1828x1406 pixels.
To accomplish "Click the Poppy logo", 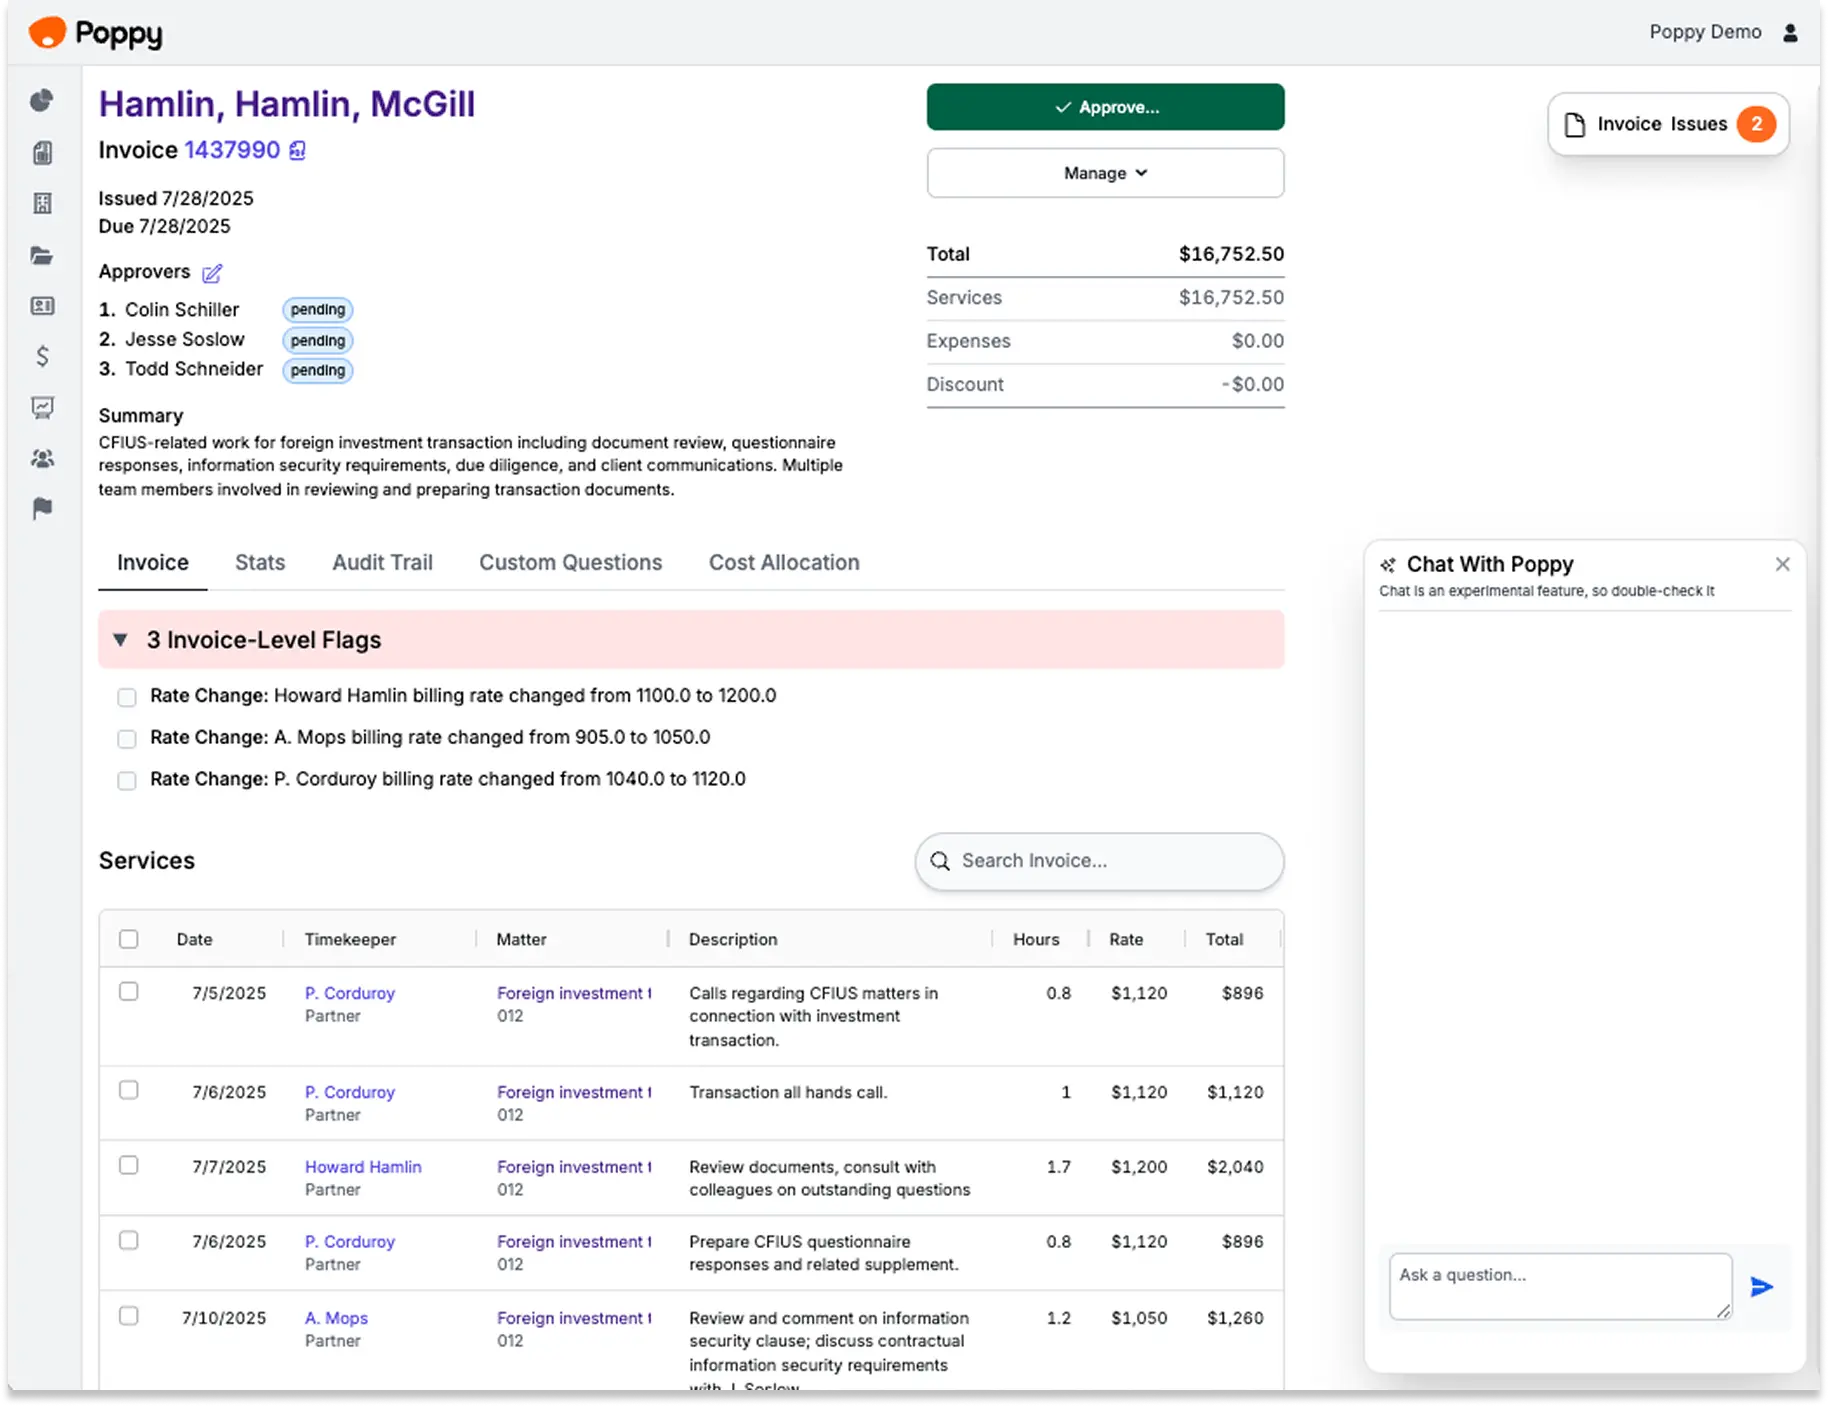I will pyautogui.click(x=96, y=33).
